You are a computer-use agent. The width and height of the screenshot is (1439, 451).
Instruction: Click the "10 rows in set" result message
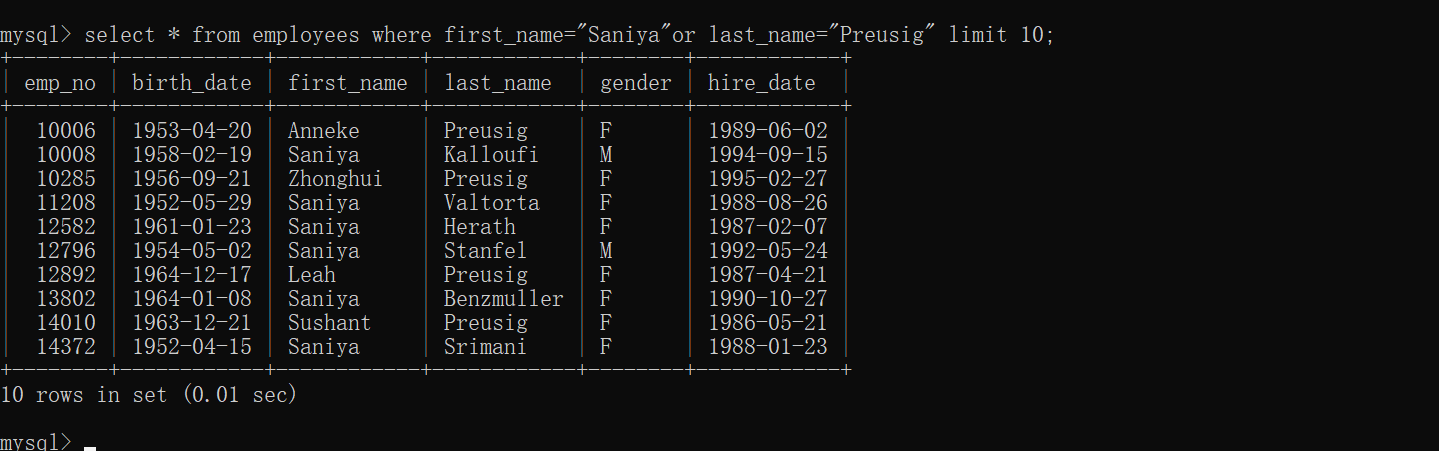[149, 395]
